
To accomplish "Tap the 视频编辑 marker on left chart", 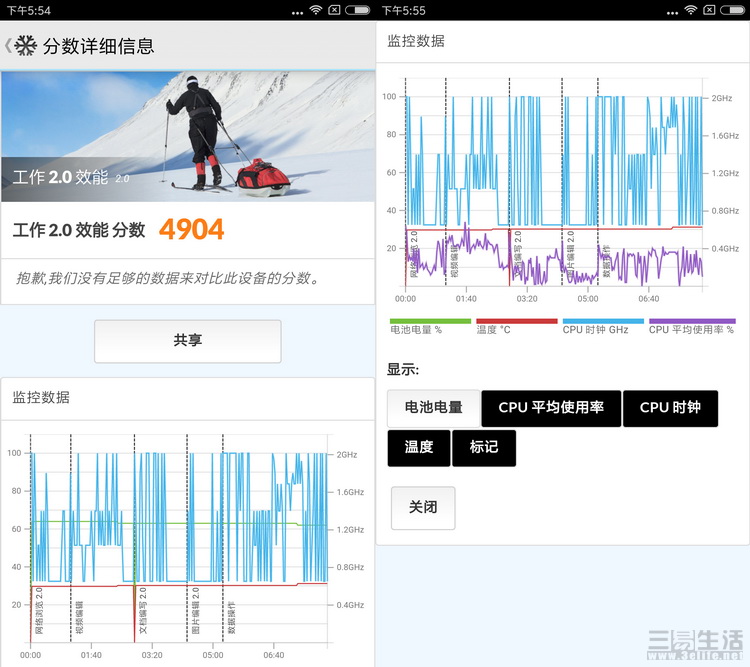I will click(79, 618).
